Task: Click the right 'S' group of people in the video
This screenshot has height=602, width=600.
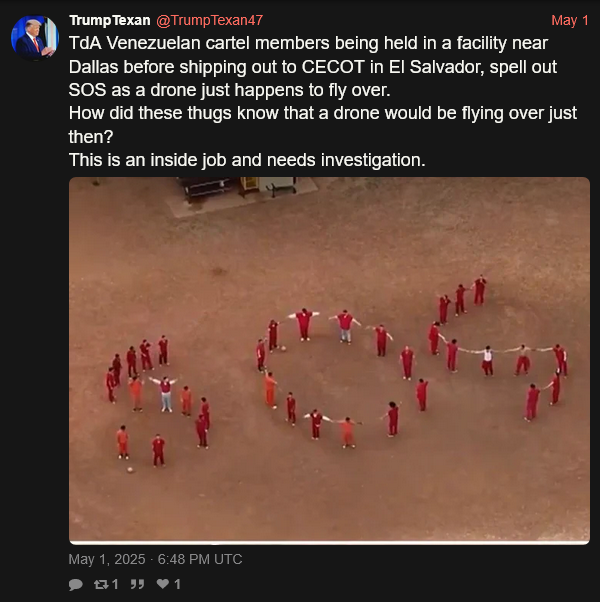Action: coord(498,347)
